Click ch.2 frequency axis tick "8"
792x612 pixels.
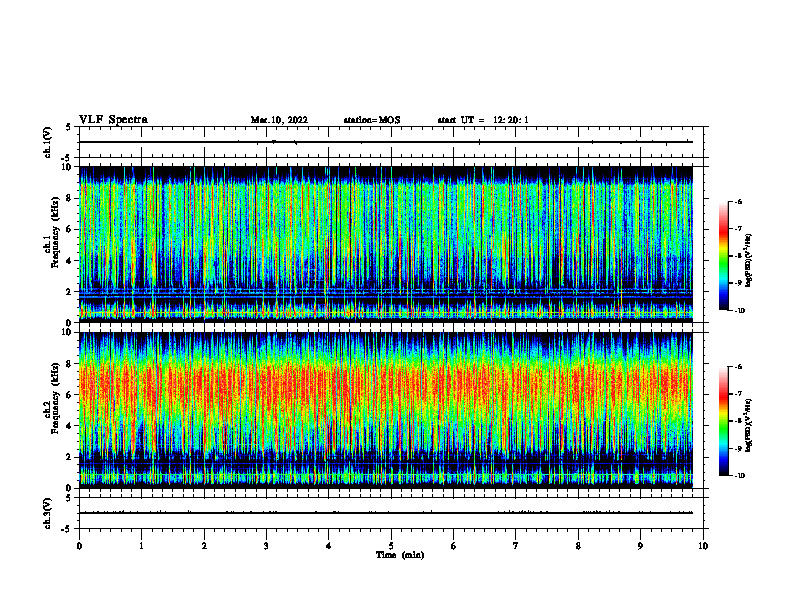pos(69,364)
